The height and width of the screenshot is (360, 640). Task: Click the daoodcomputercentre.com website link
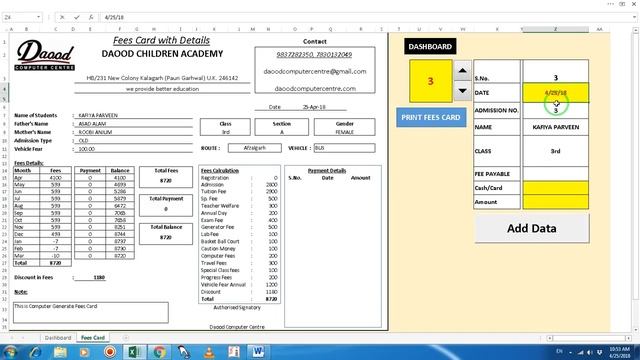[x=315, y=89]
